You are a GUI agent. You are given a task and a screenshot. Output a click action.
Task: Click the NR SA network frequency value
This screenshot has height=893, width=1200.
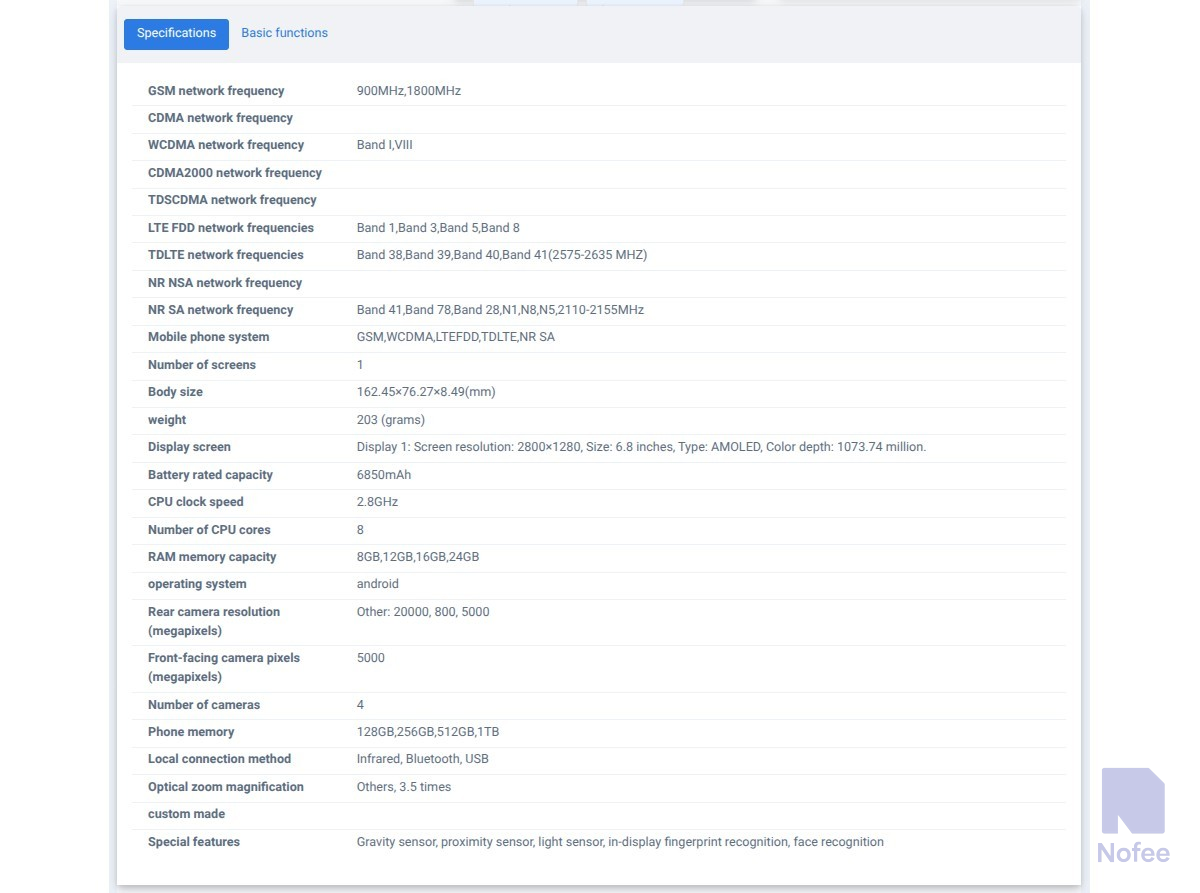(x=500, y=310)
